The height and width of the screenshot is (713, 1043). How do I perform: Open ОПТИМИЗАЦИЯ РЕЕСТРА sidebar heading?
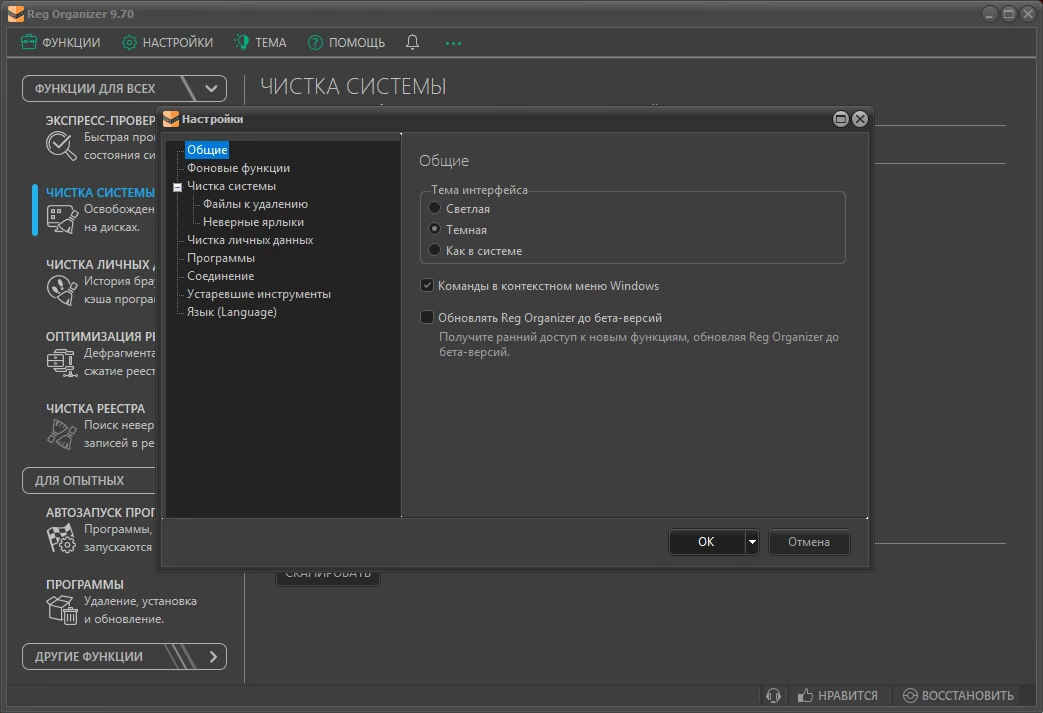pos(100,336)
